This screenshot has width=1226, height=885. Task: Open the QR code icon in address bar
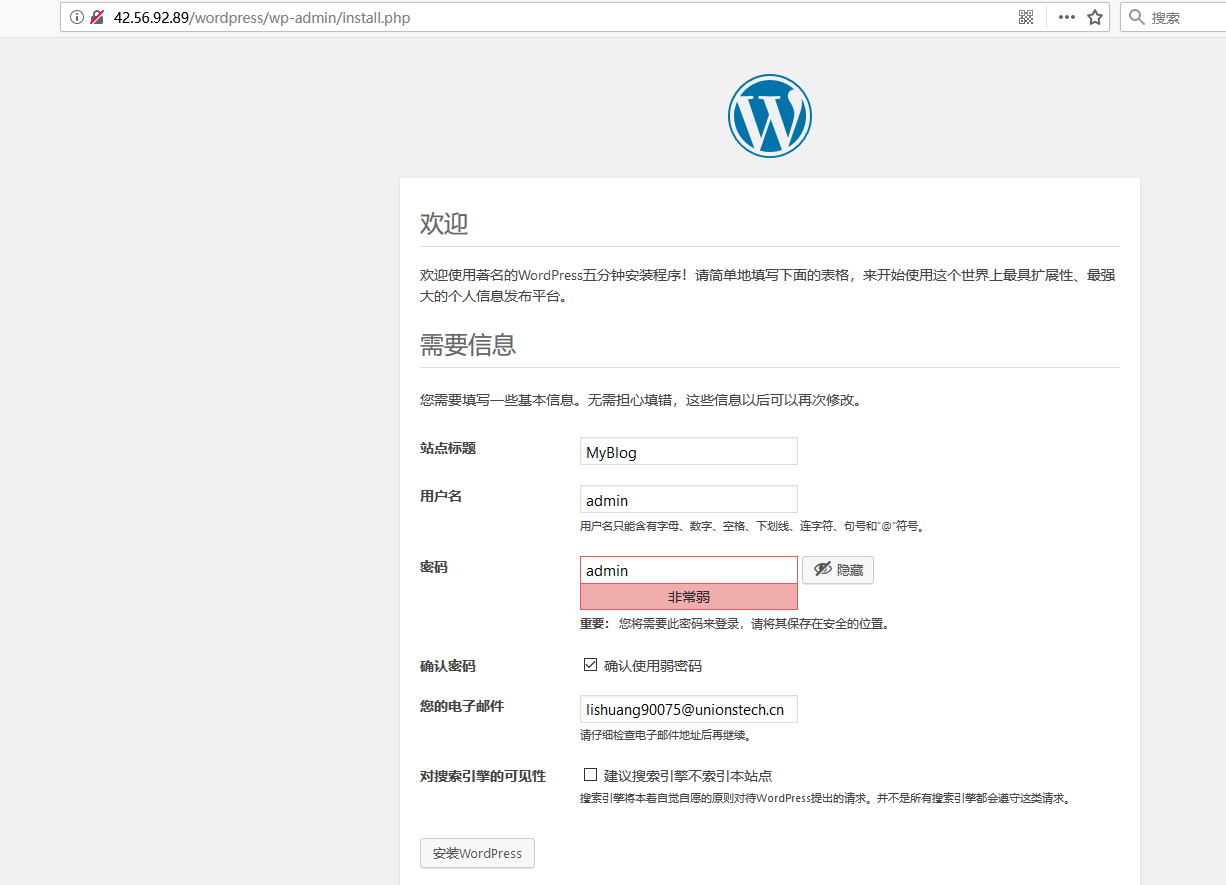[1025, 17]
